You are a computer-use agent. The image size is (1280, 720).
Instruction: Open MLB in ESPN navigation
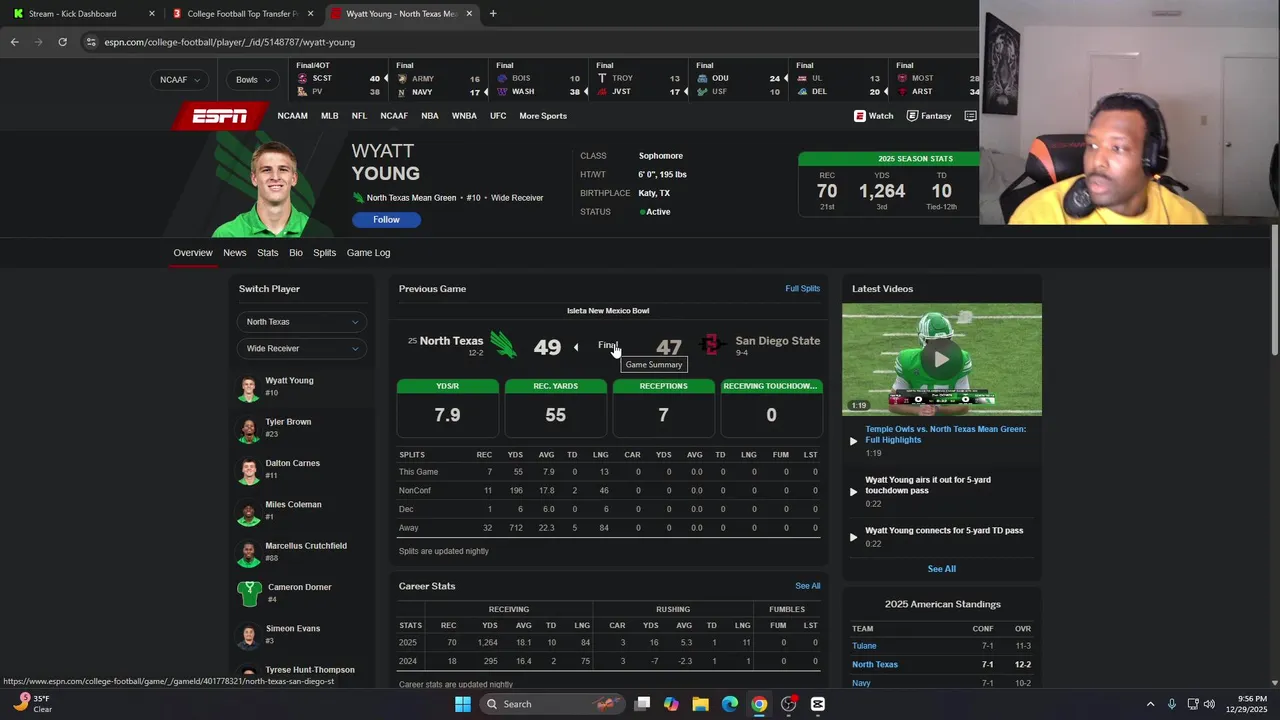click(x=329, y=116)
